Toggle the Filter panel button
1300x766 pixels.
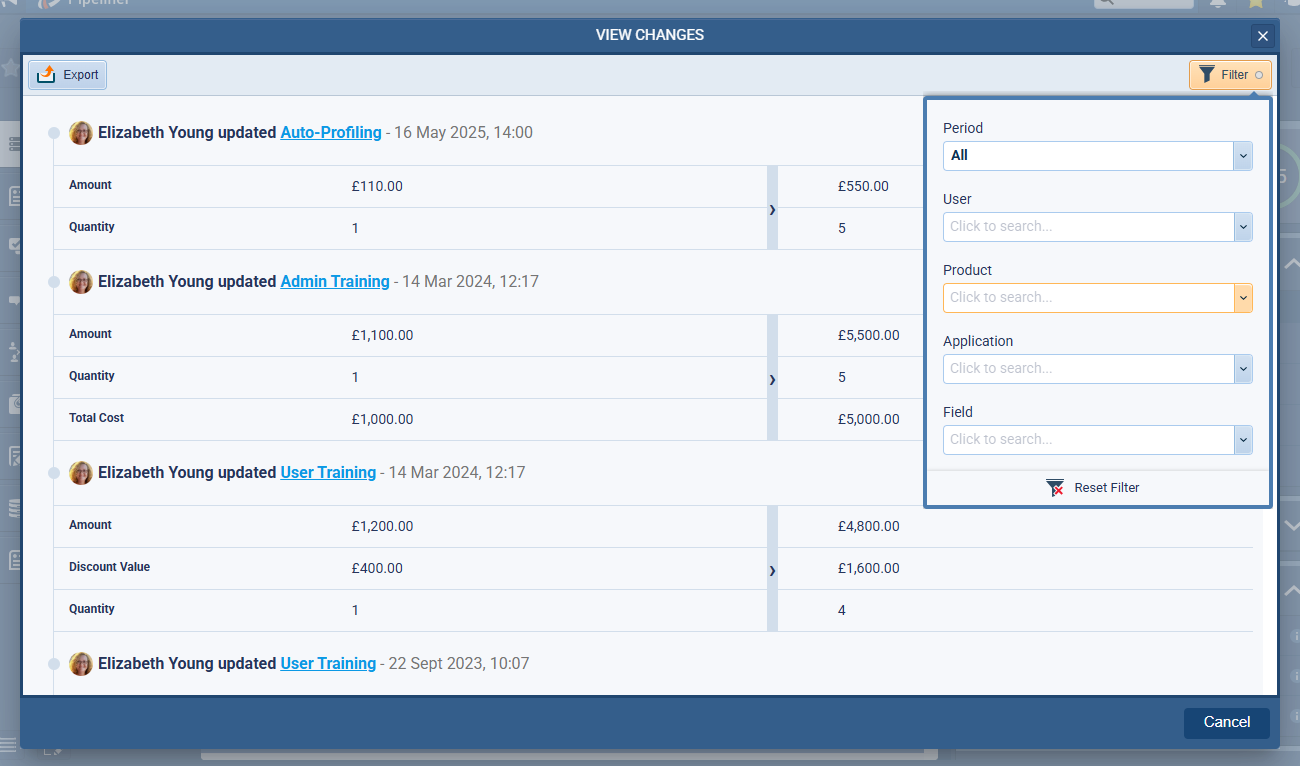[1229, 75]
